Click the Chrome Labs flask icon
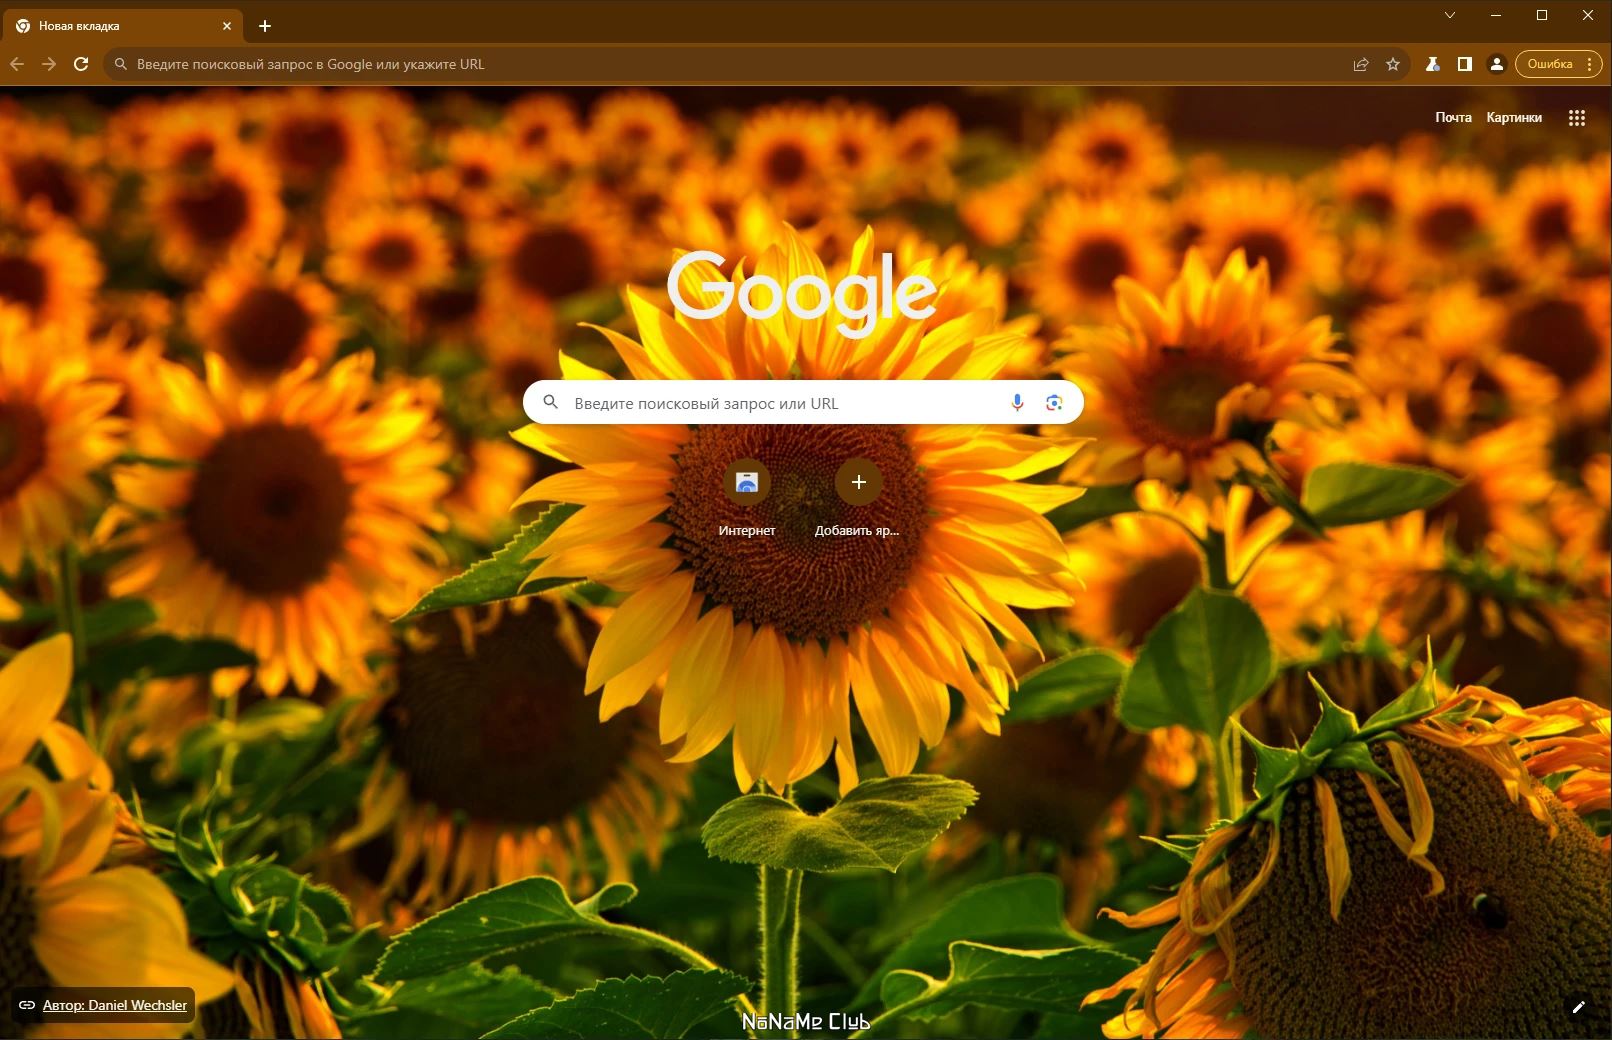The height and width of the screenshot is (1040, 1612). [1431, 64]
